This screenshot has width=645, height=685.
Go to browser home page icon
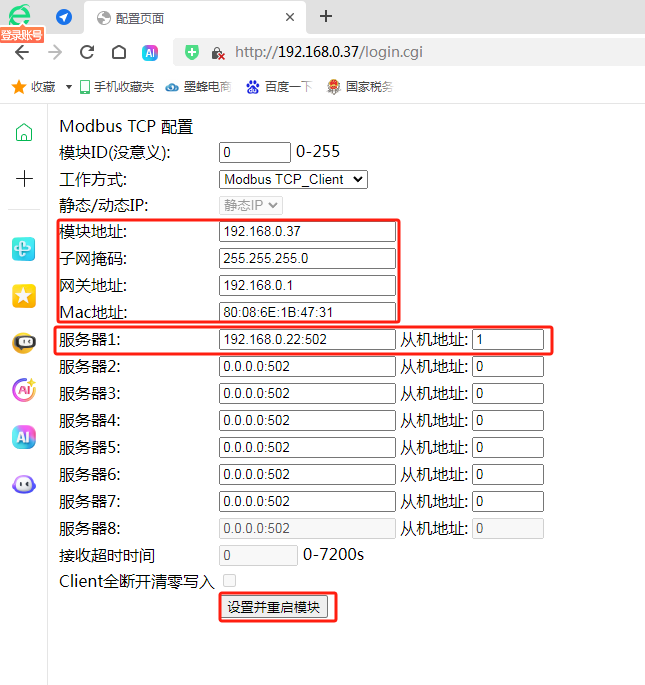click(119, 52)
